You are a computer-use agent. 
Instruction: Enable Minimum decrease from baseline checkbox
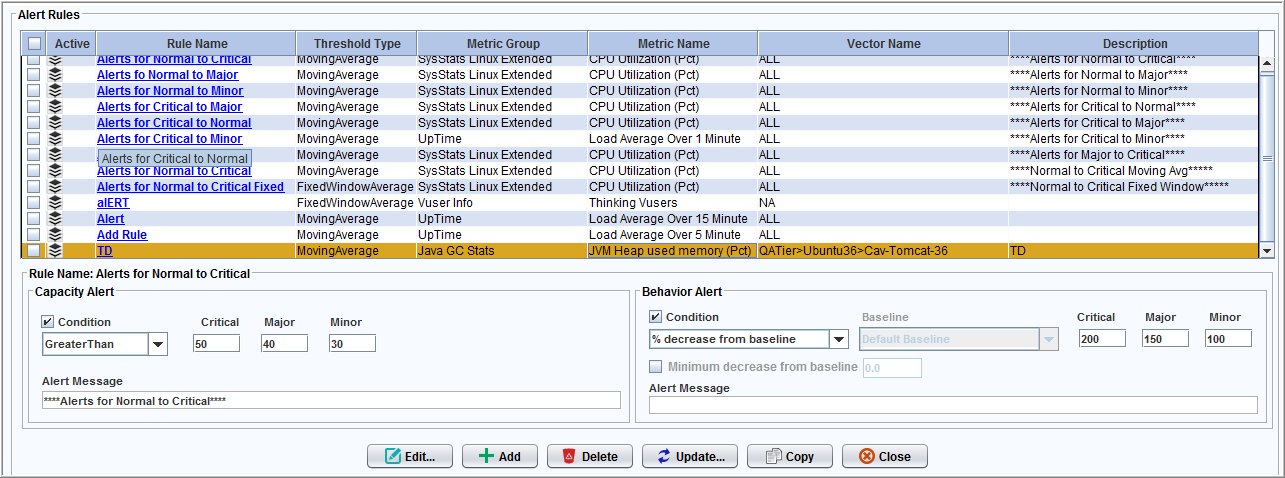[x=656, y=367]
